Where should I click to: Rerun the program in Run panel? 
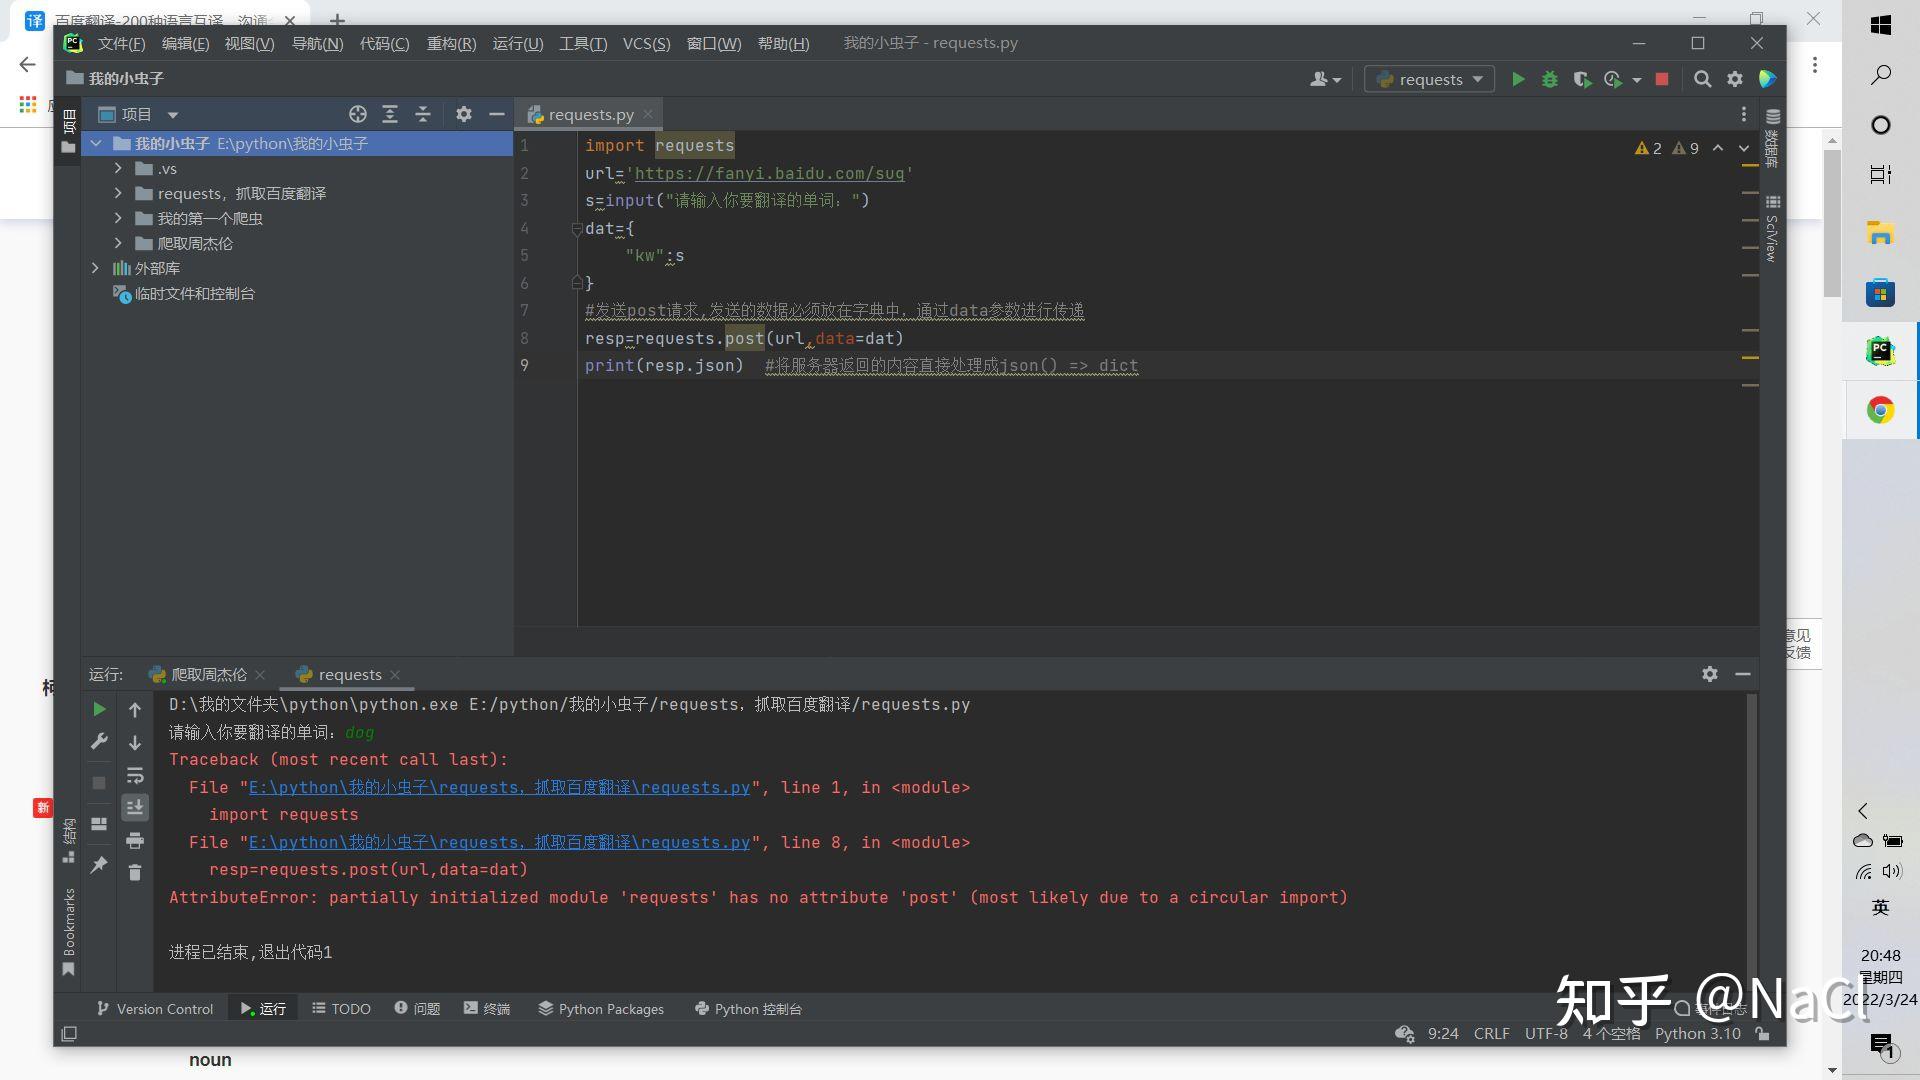[x=99, y=709]
